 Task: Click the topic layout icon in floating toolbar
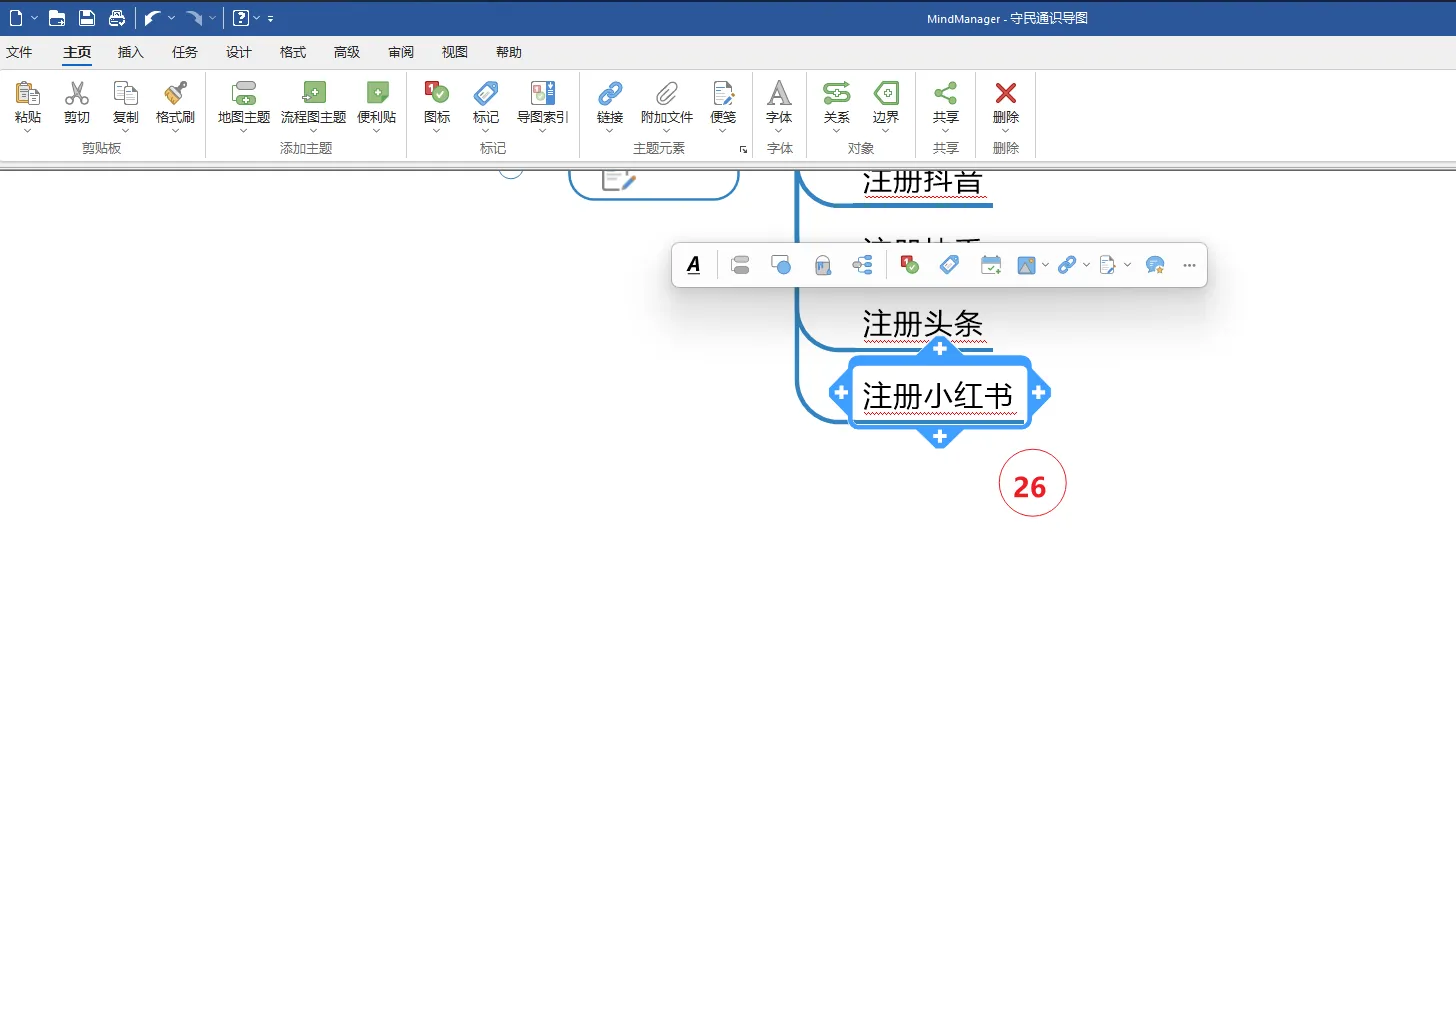[x=740, y=265]
